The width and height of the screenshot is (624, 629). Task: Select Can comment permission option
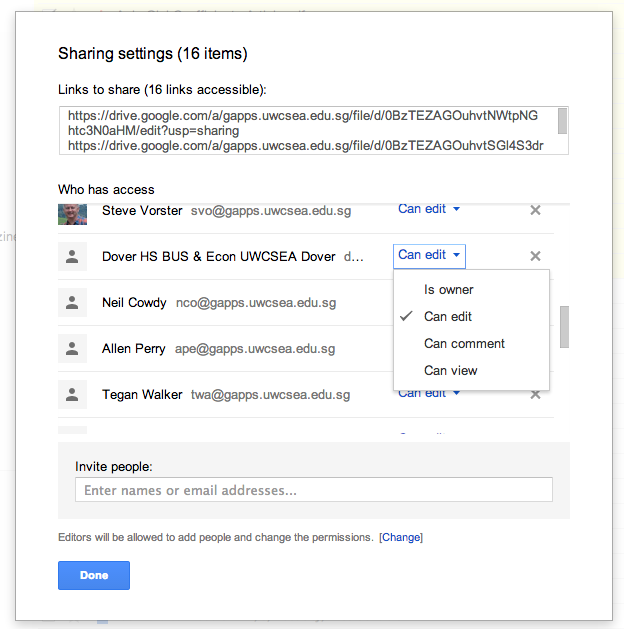coord(465,344)
